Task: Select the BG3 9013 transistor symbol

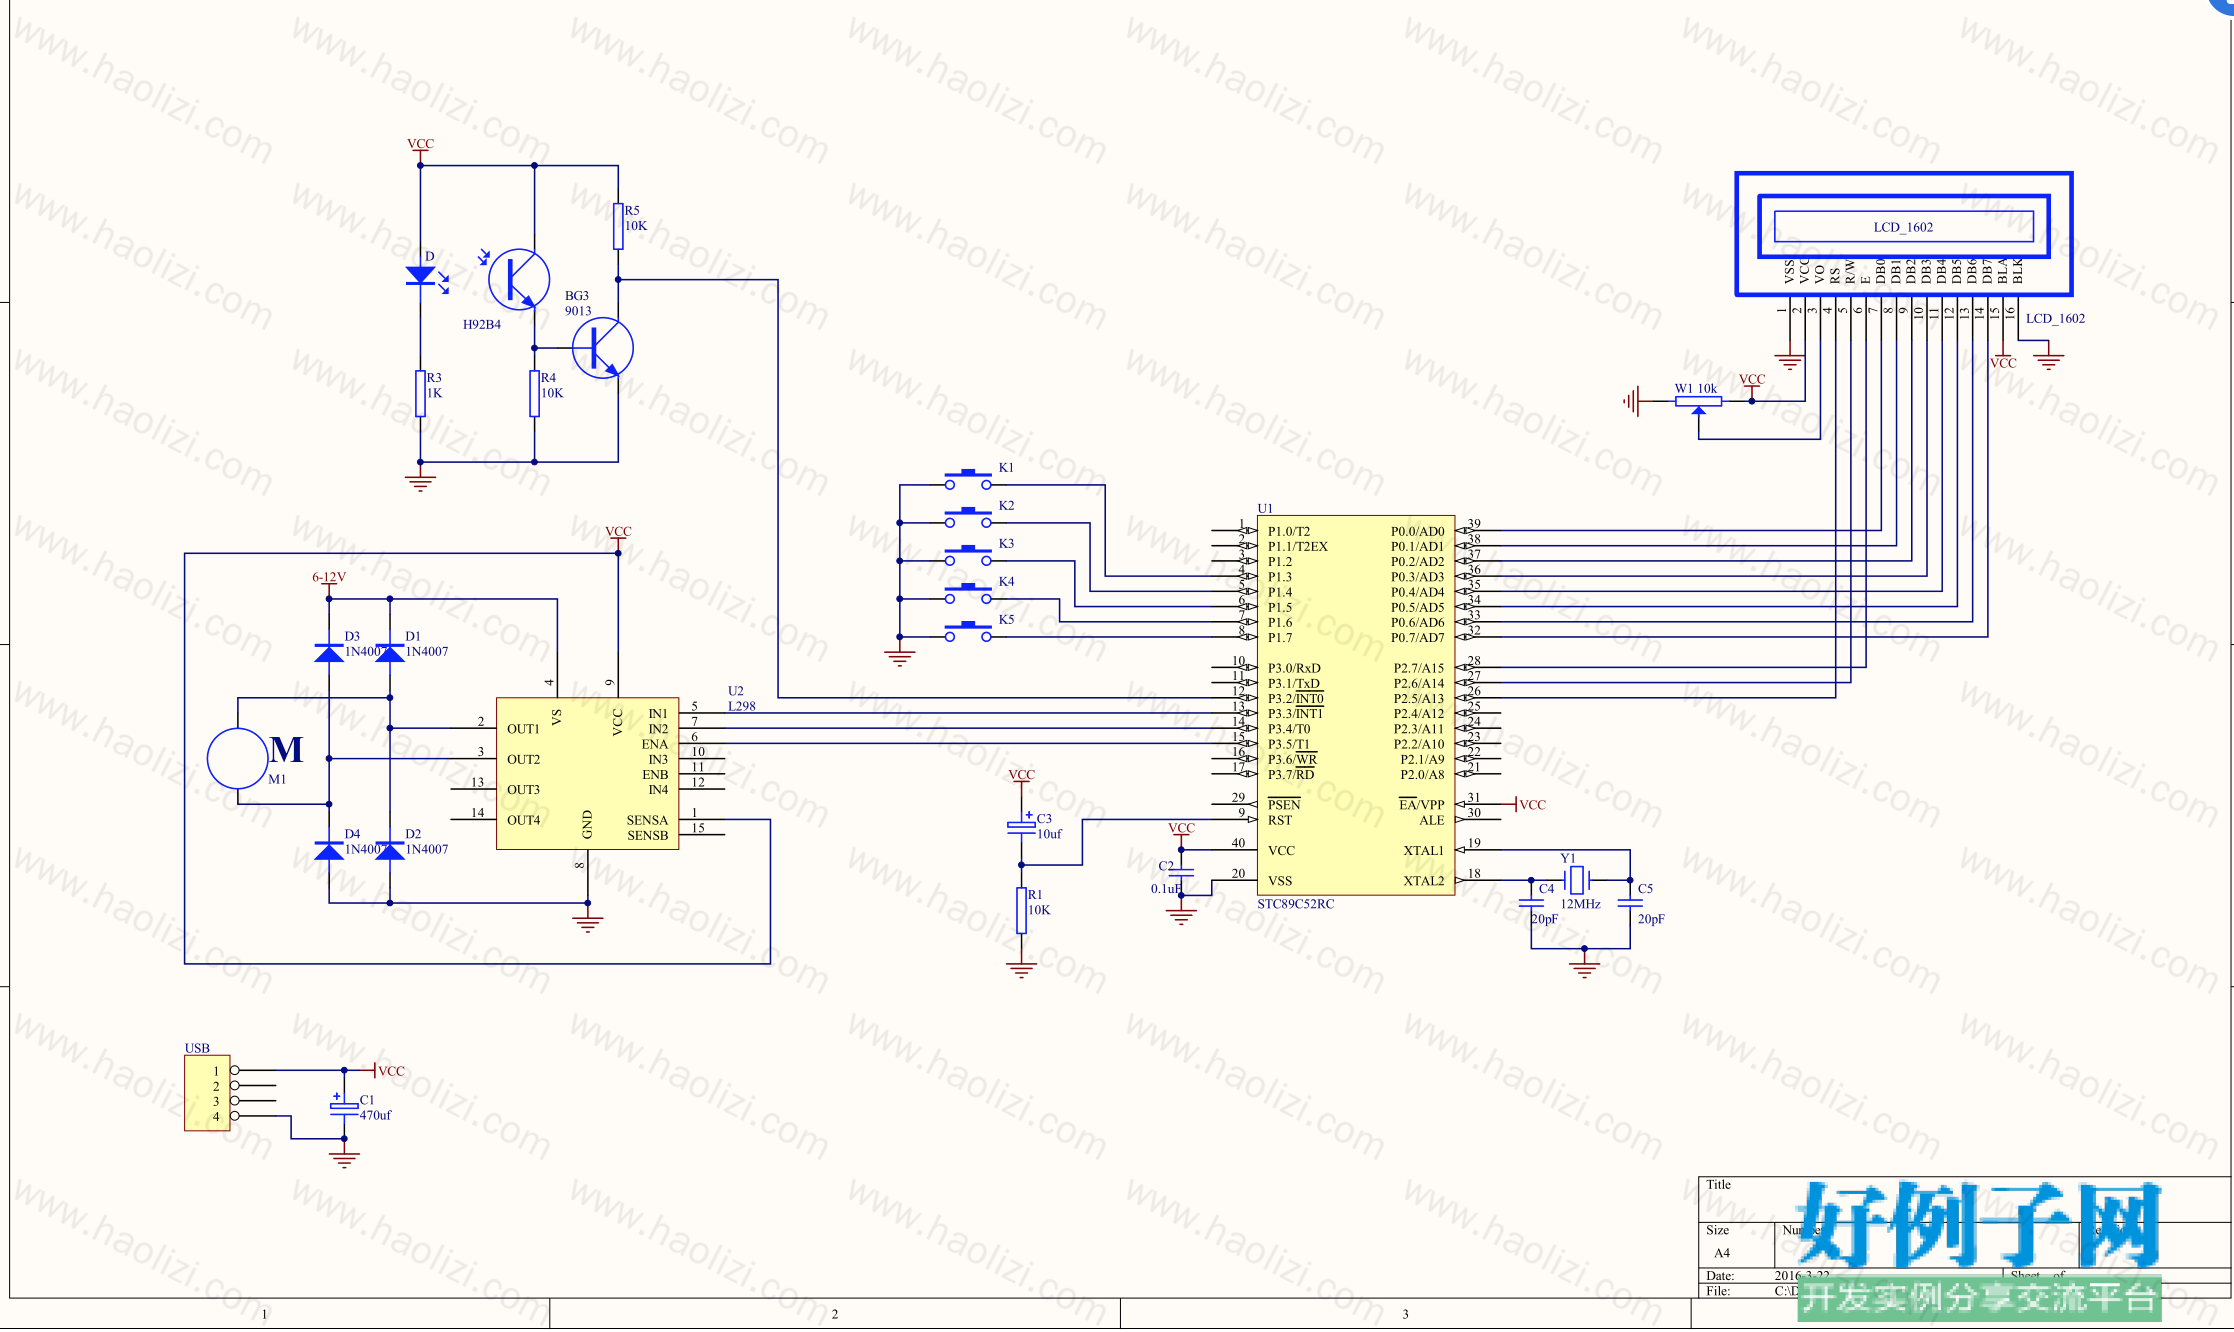Action: coord(603,348)
